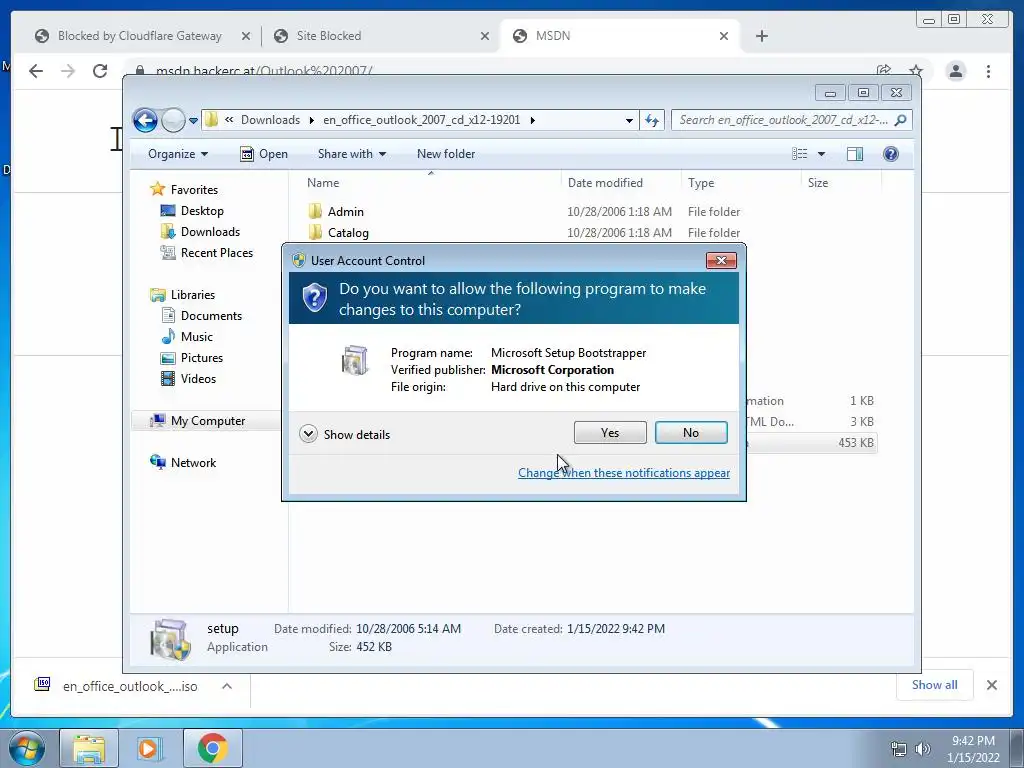Open the view options dropdown arrow

click(822, 154)
